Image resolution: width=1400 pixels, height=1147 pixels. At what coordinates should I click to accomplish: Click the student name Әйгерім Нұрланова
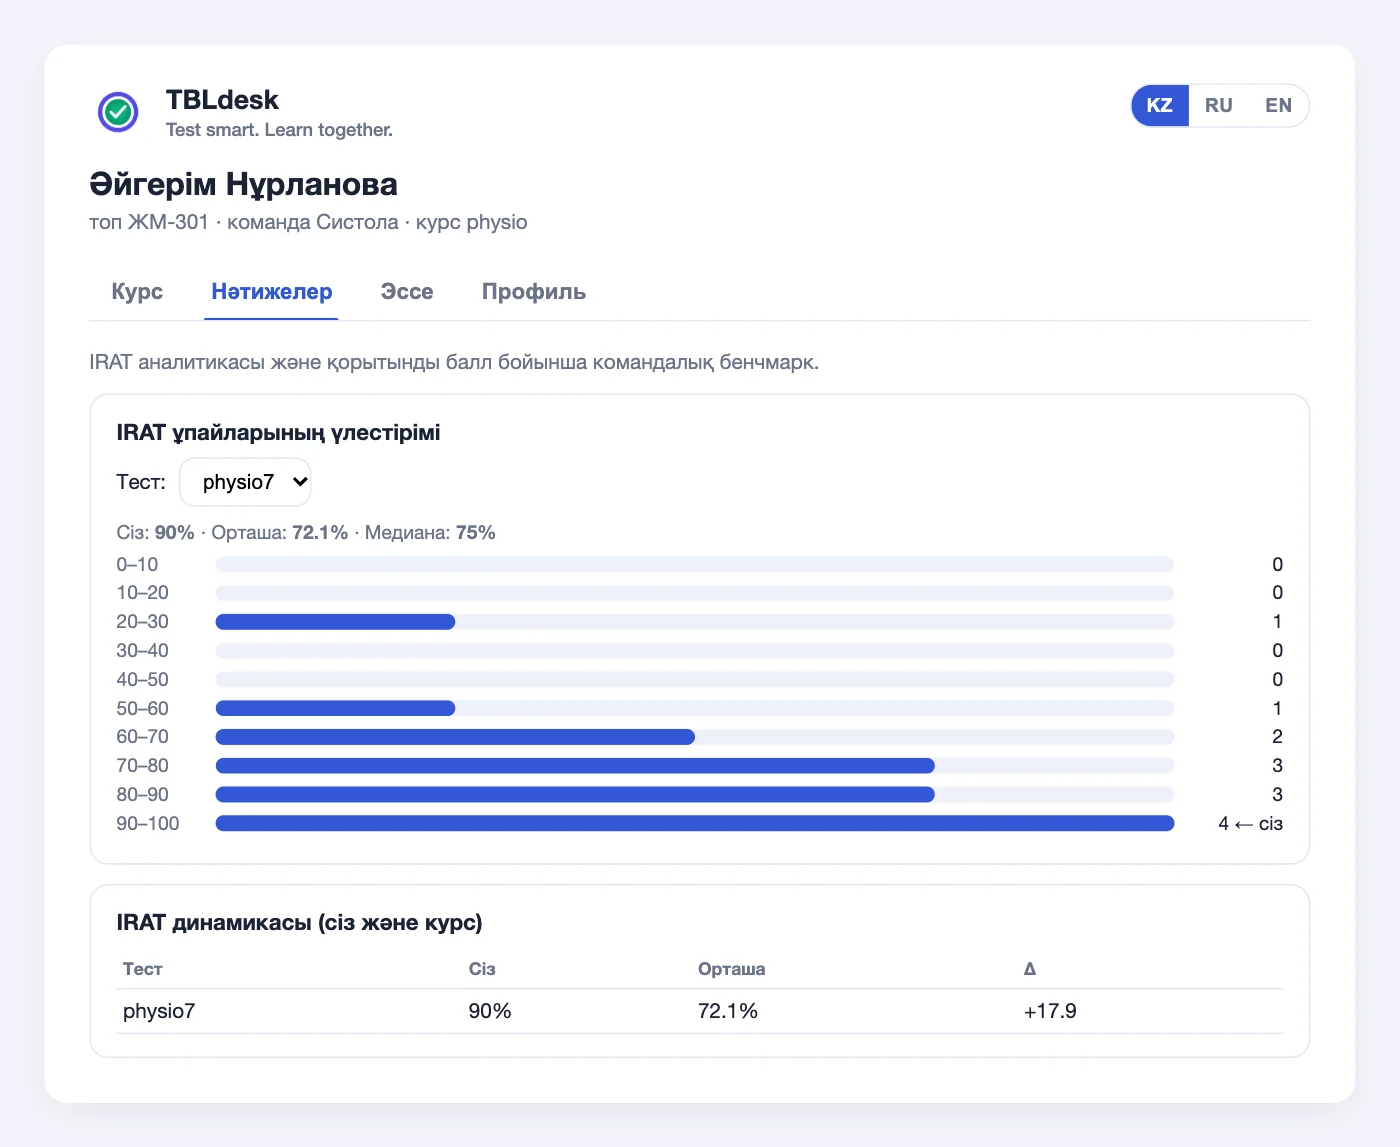tap(244, 184)
